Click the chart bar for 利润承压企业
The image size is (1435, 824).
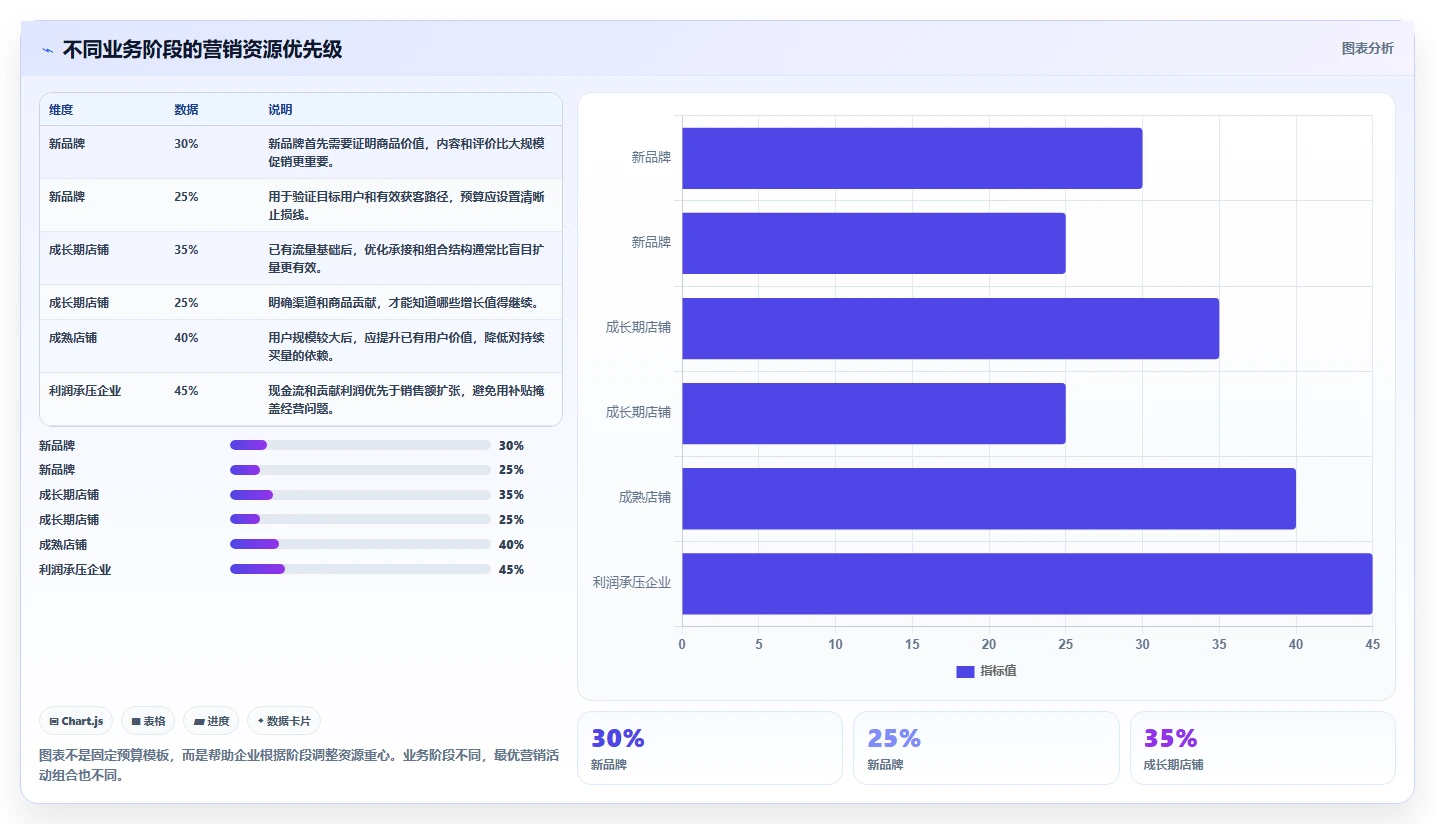[x=1027, y=584]
